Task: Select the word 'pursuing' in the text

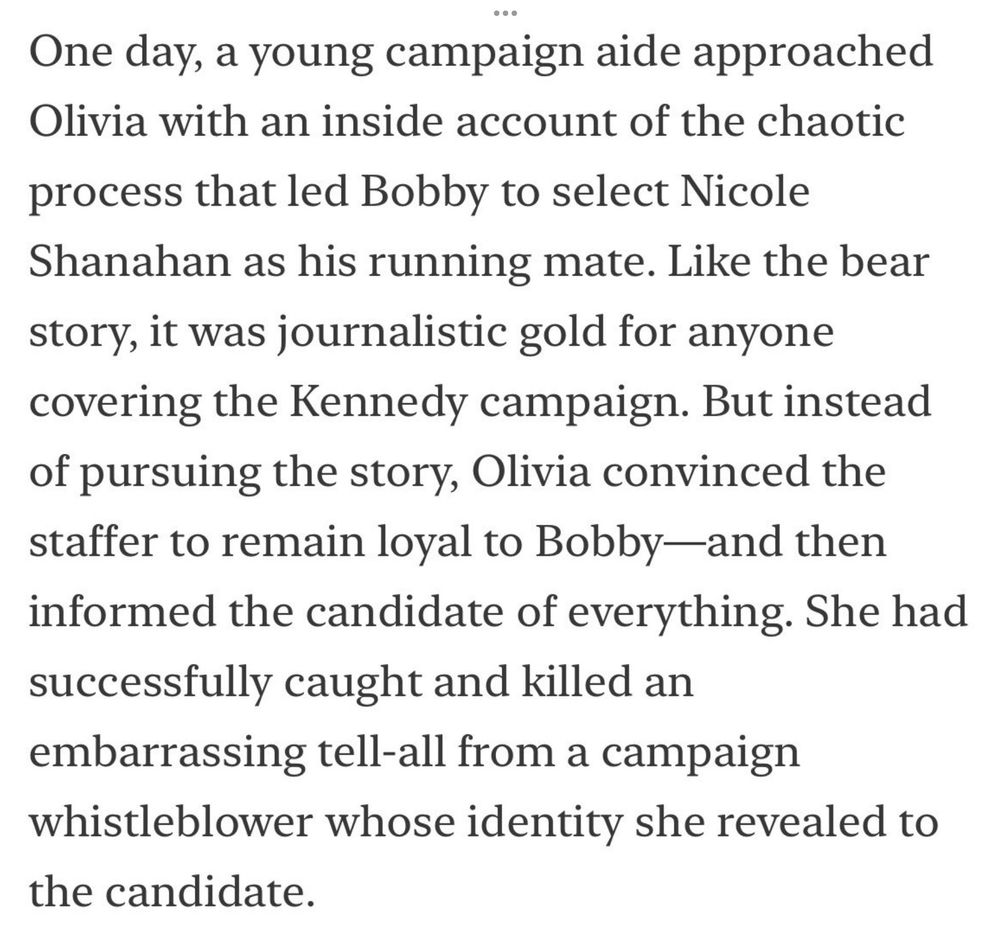Action: pos(170,474)
